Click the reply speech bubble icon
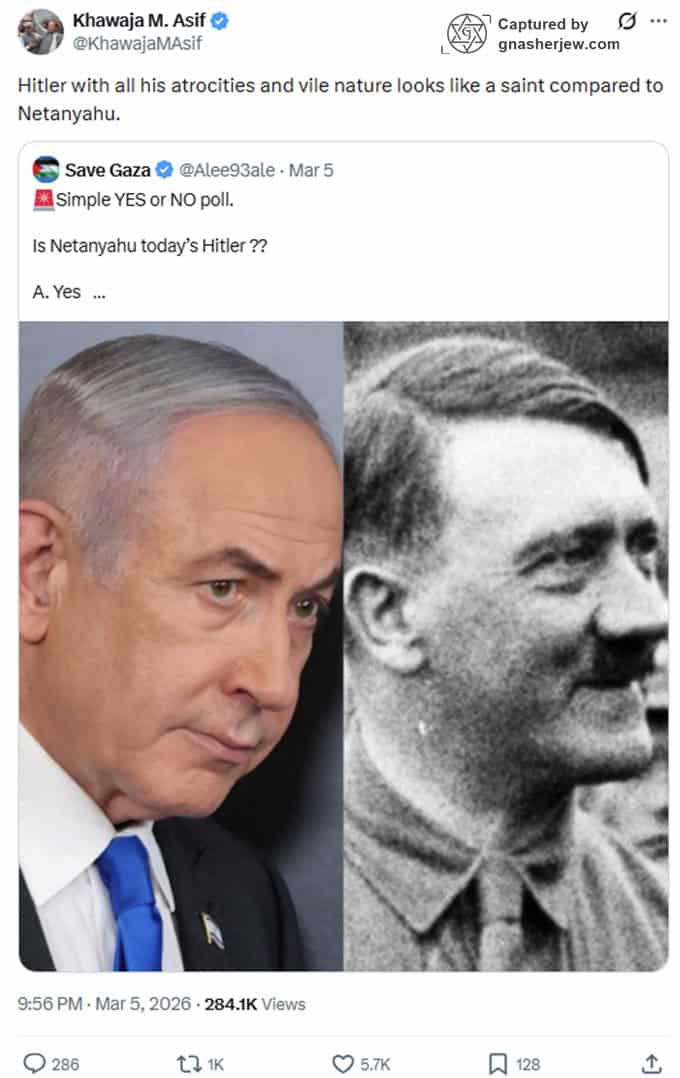Viewport: 680px width, 1078px height. point(34,1063)
